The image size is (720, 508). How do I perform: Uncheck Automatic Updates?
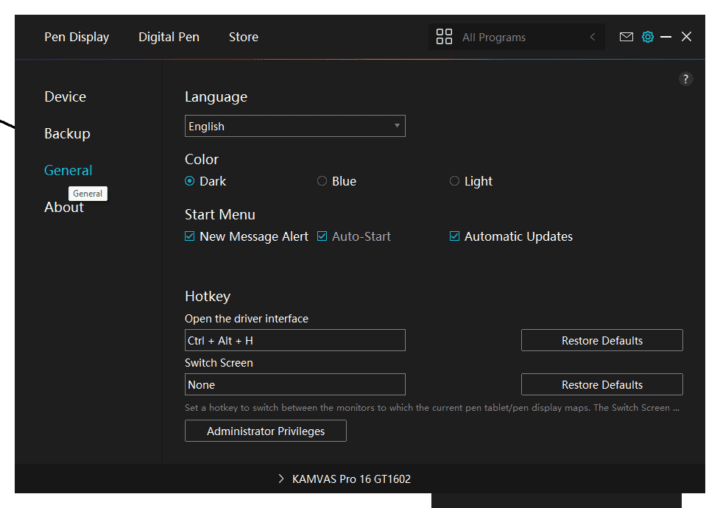[x=455, y=237]
